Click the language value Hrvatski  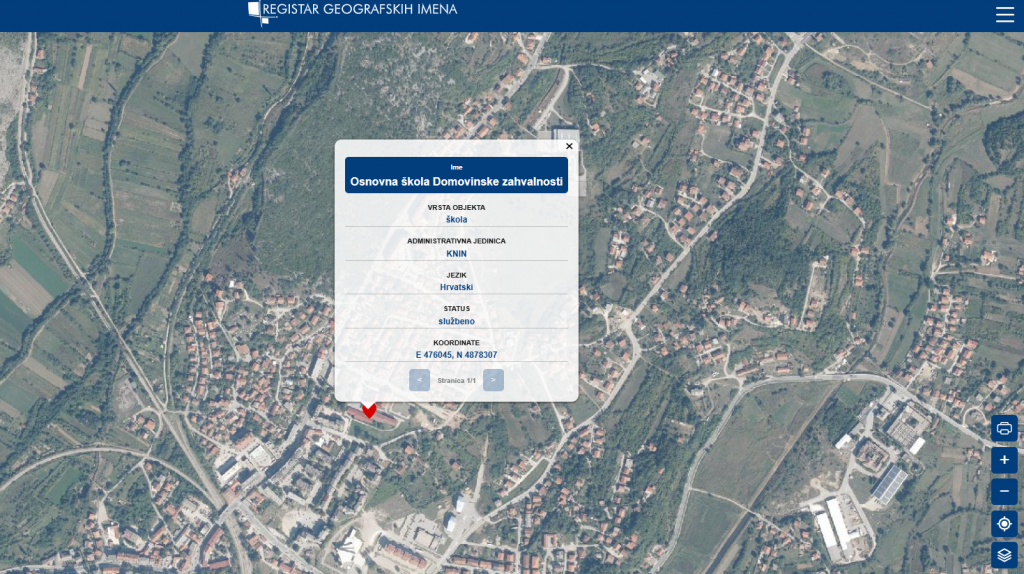(x=456, y=287)
